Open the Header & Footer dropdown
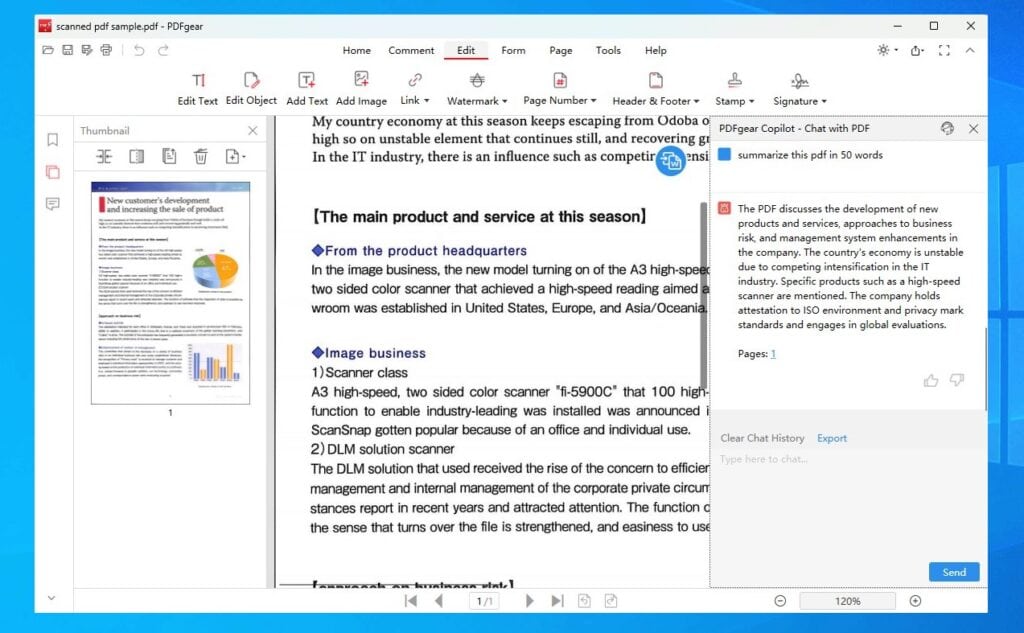1024x633 pixels. click(656, 89)
